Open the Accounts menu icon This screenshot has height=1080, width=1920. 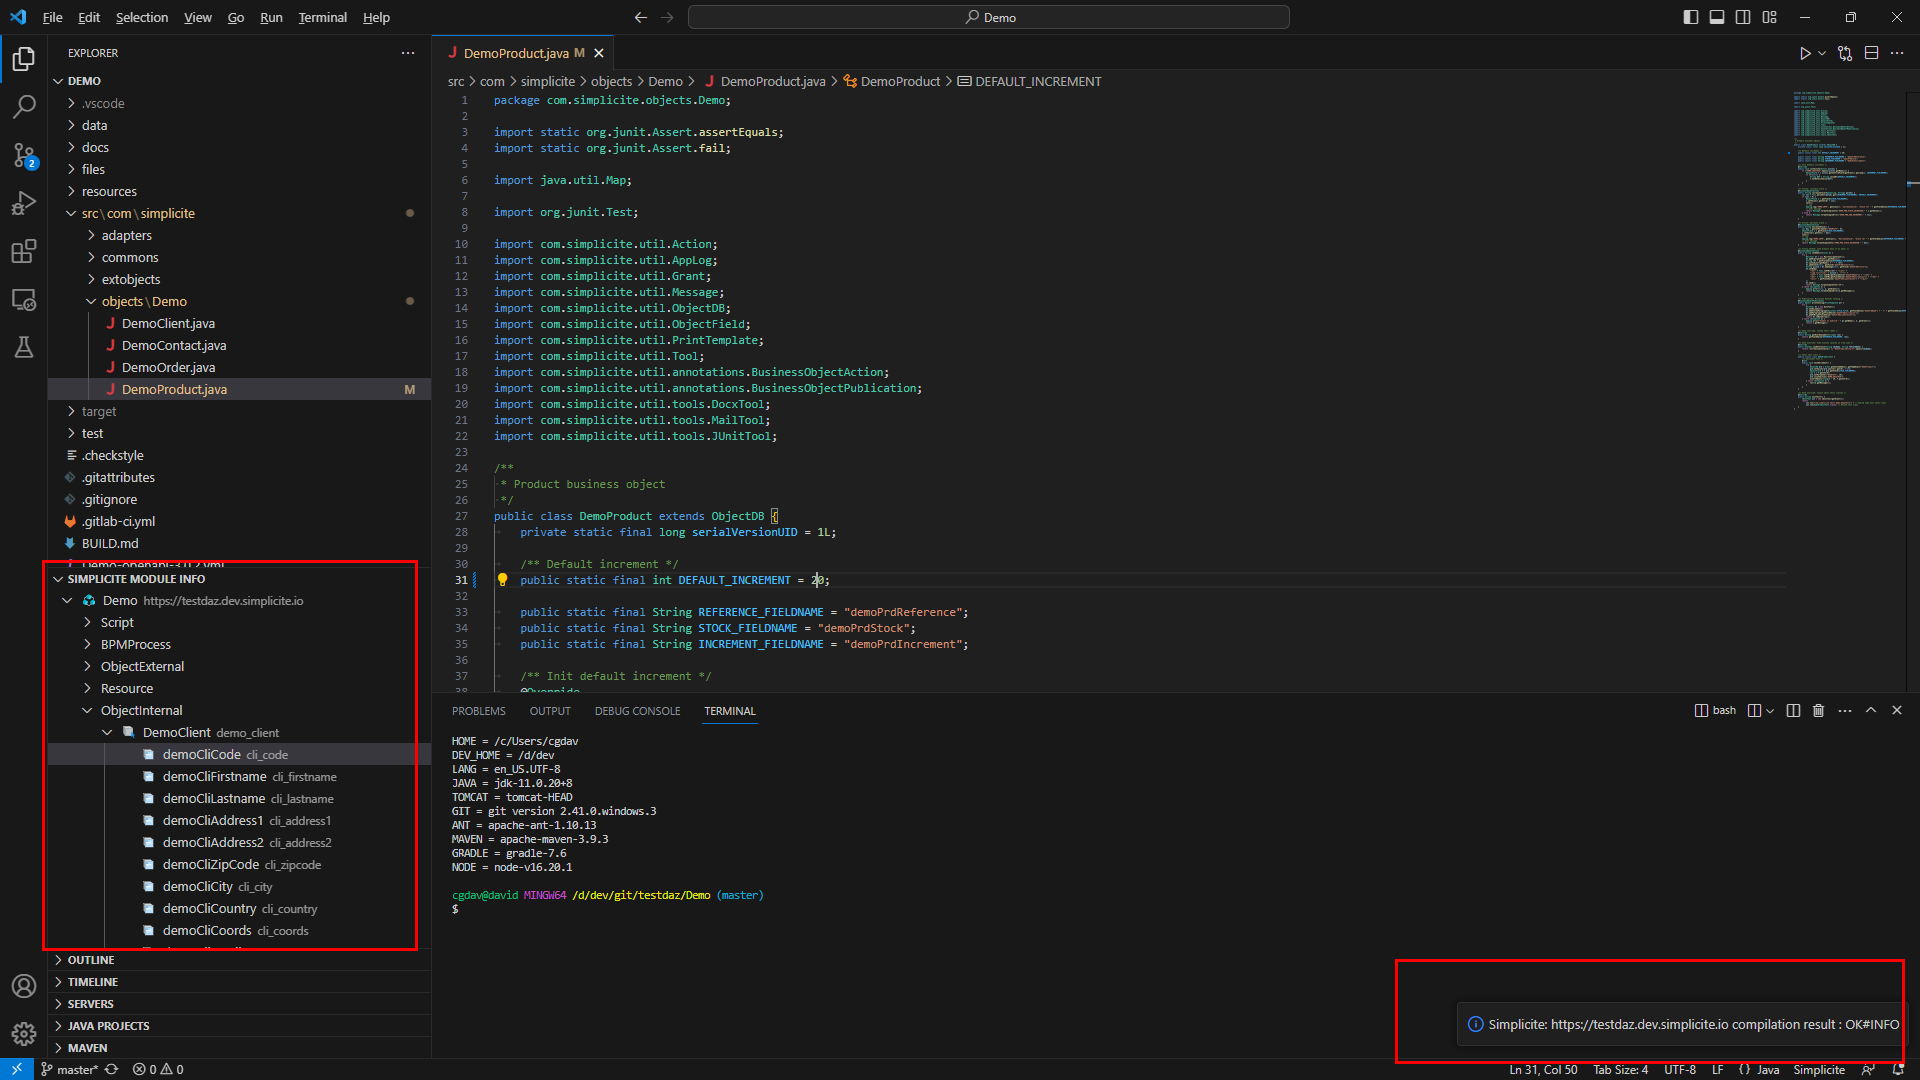[24, 986]
